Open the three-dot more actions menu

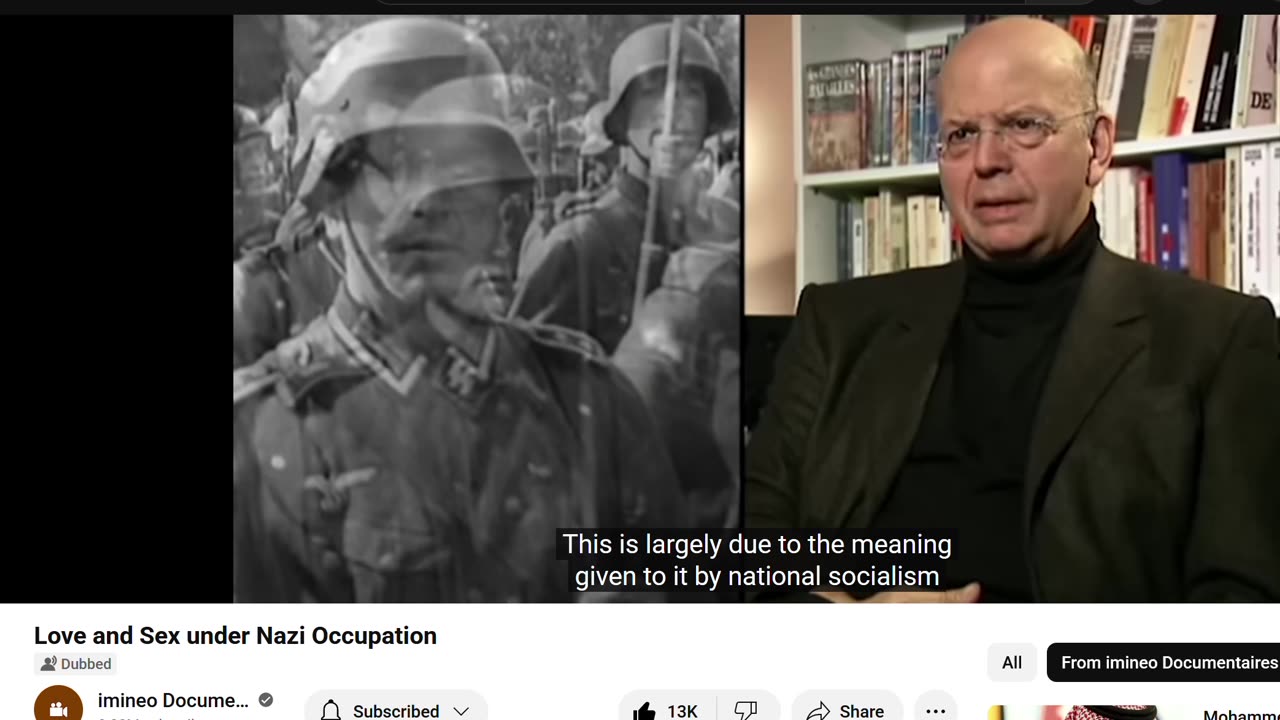click(x=935, y=711)
